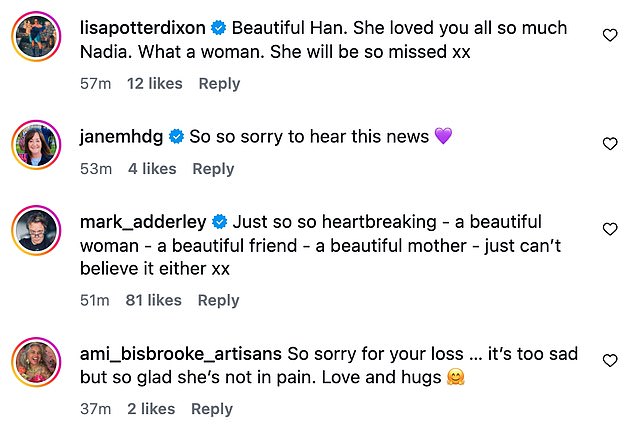Reply to lisapotterdixon's comment

click(219, 84)
